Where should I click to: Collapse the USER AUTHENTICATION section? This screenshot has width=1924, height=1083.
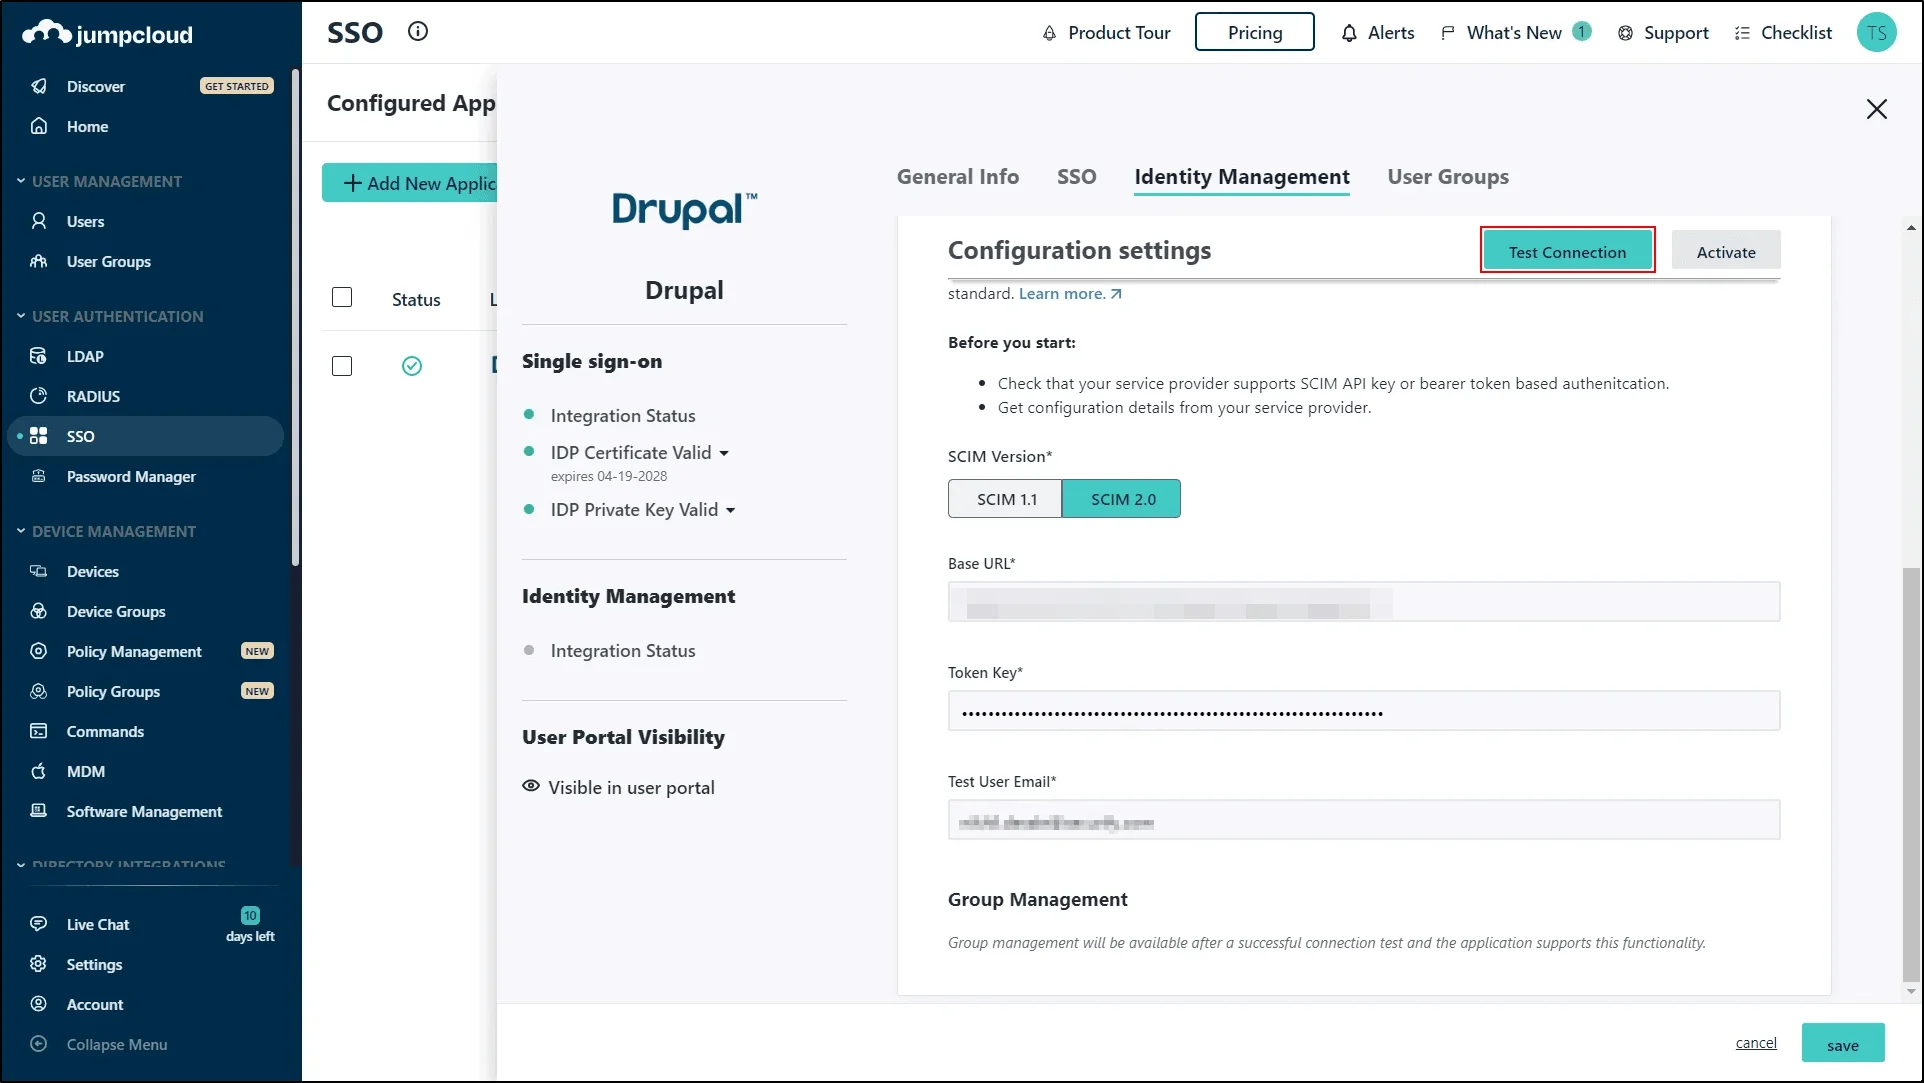click(21, 316)
